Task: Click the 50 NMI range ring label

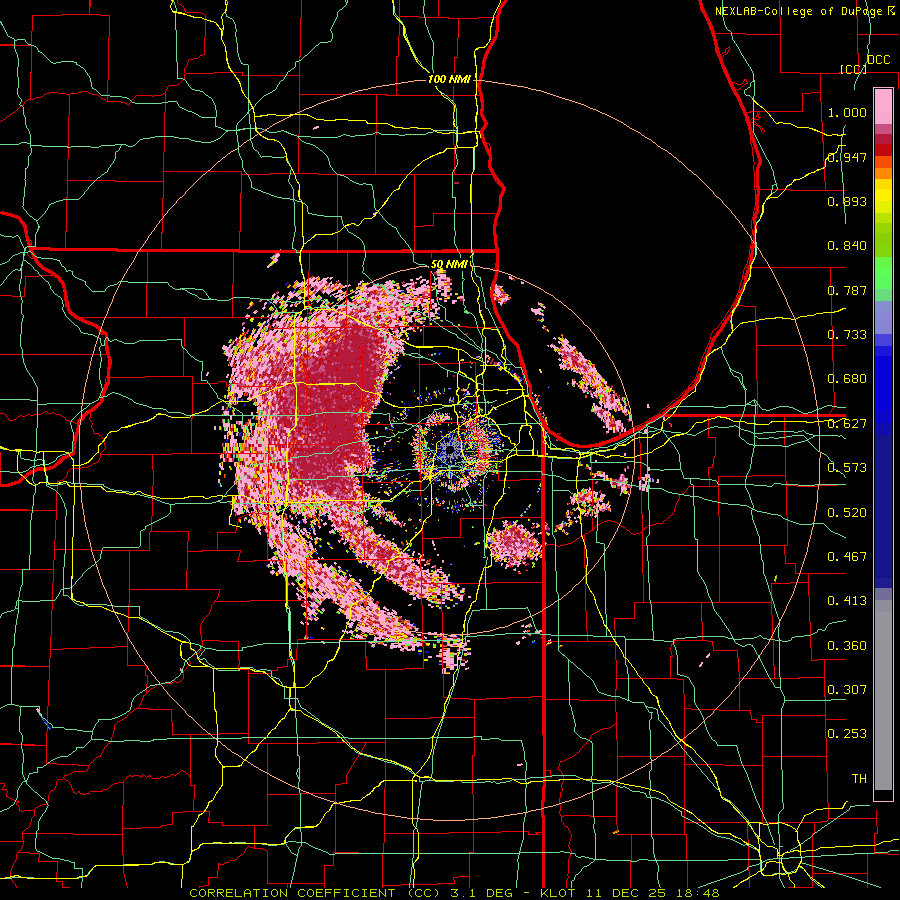Action: (x=449, y=265)
